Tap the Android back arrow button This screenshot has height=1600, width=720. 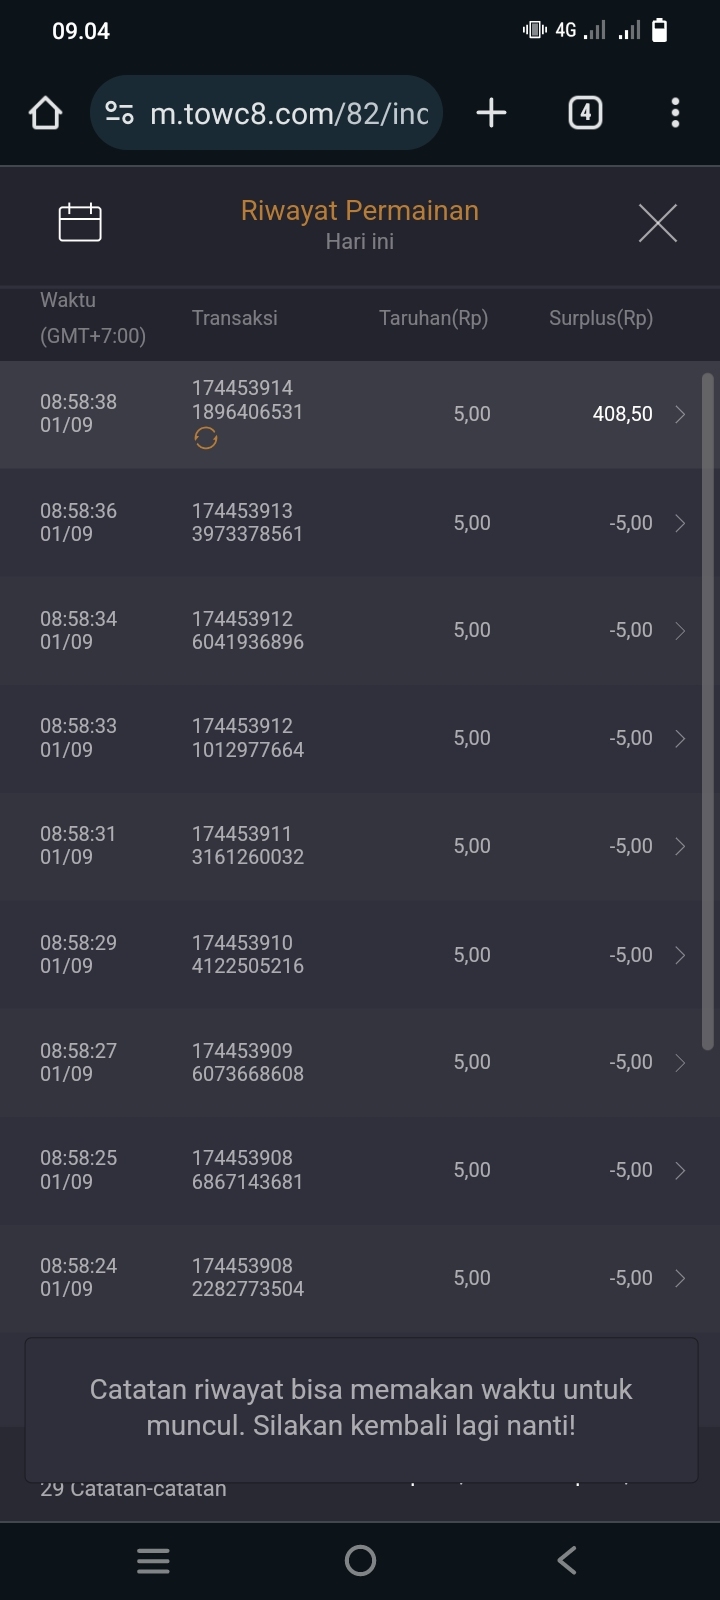click(x=567, y=1560)
